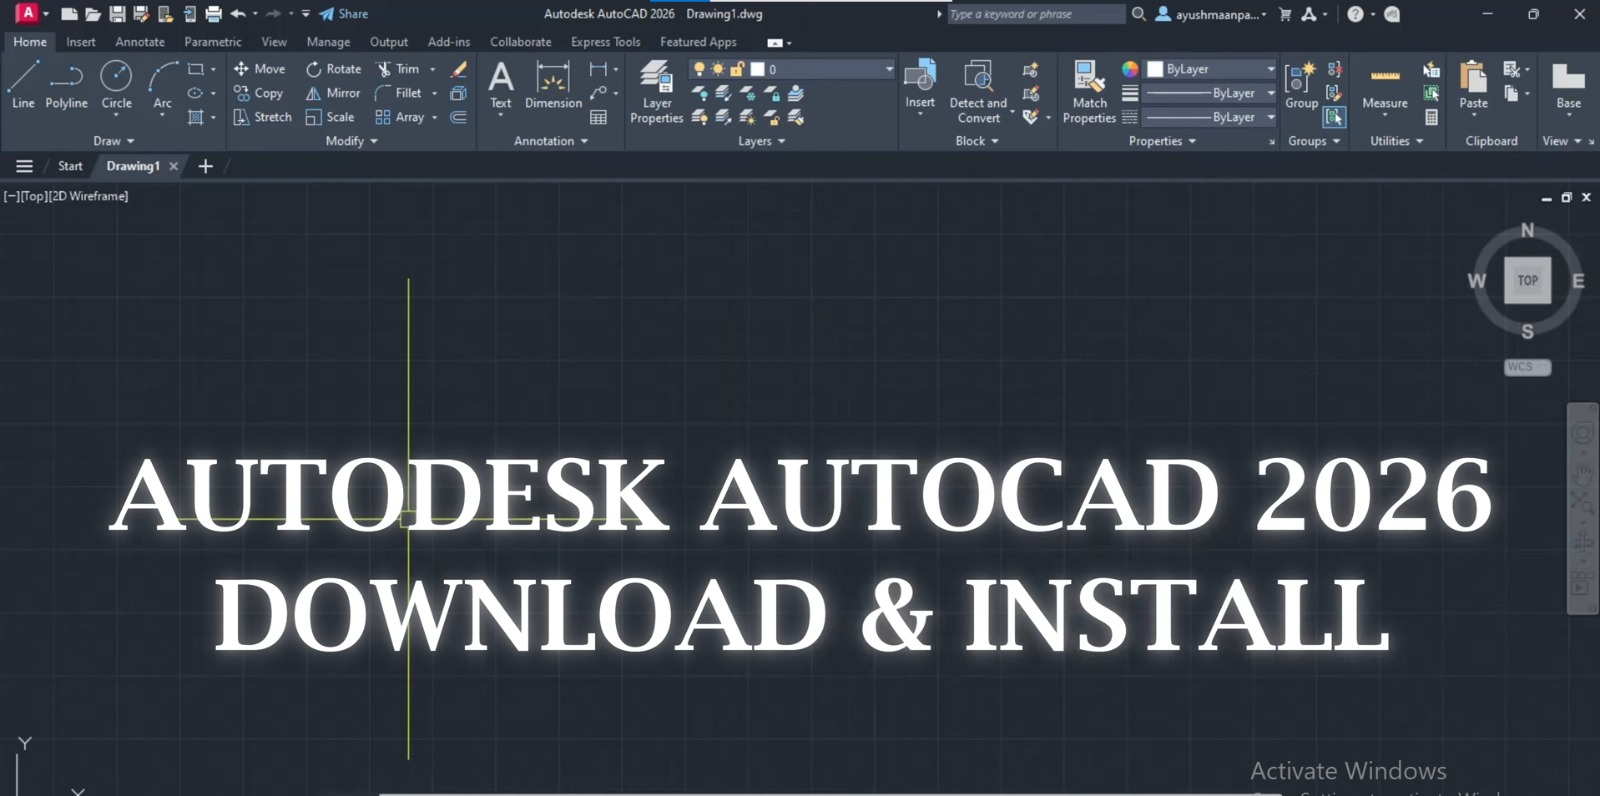Click the Move tool
Screen dimensions: 1600x796
click(259, 69)
